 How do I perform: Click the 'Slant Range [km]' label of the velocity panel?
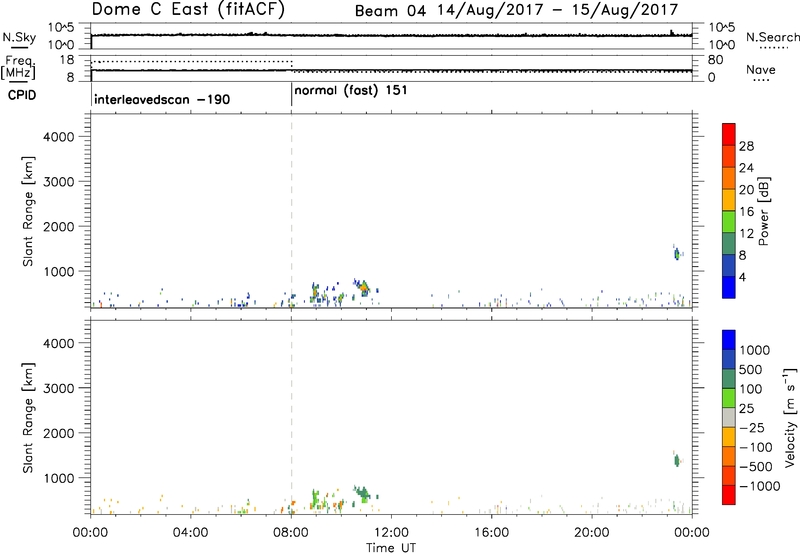click(28, 418)
